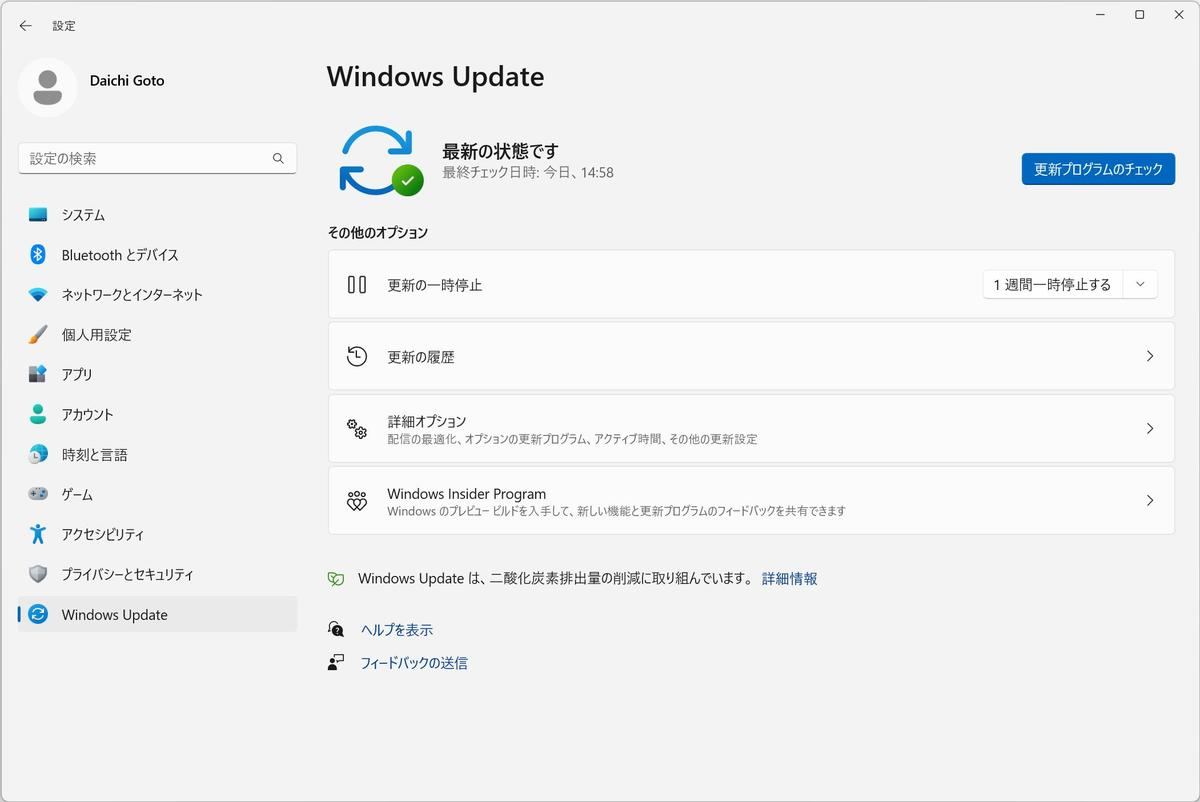Select Windows Update in the sidebar
The height and width of the screenshot is (802, 1200).
point(157,614)
